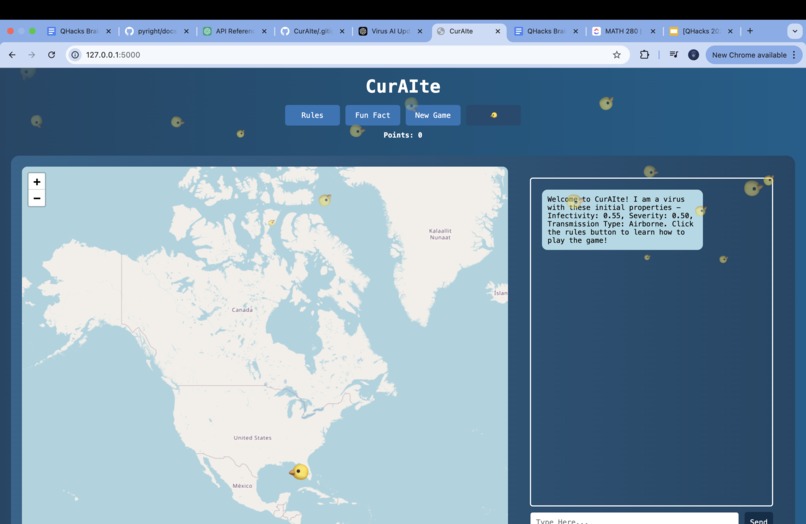Viewport: 806px width, 524px height.
Task: Reload the current page
Action: pos(51,55)
